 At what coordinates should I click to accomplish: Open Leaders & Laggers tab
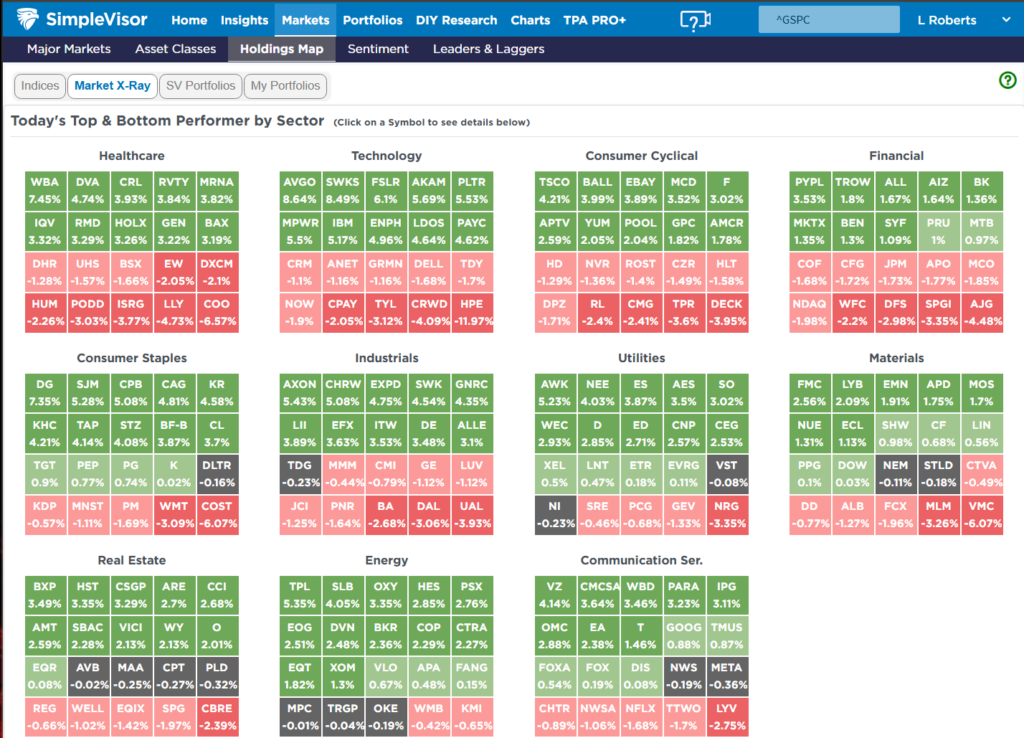click(x=488, y=49)
